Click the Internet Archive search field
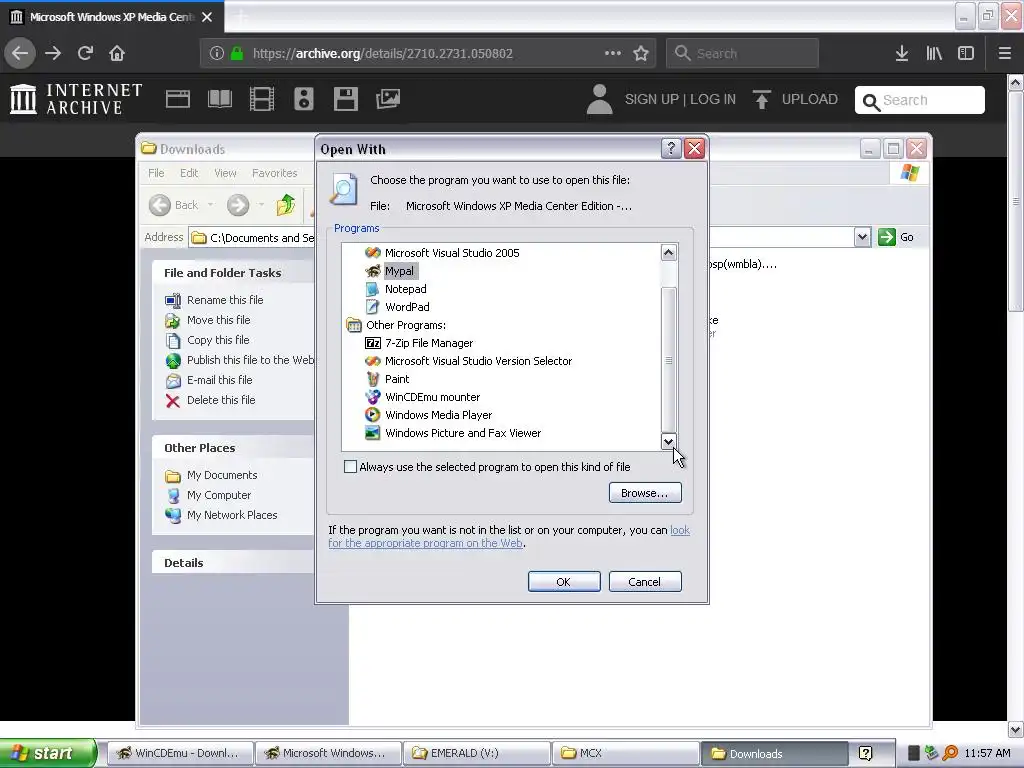1024x768 pixels. click(x=920, y=100)
